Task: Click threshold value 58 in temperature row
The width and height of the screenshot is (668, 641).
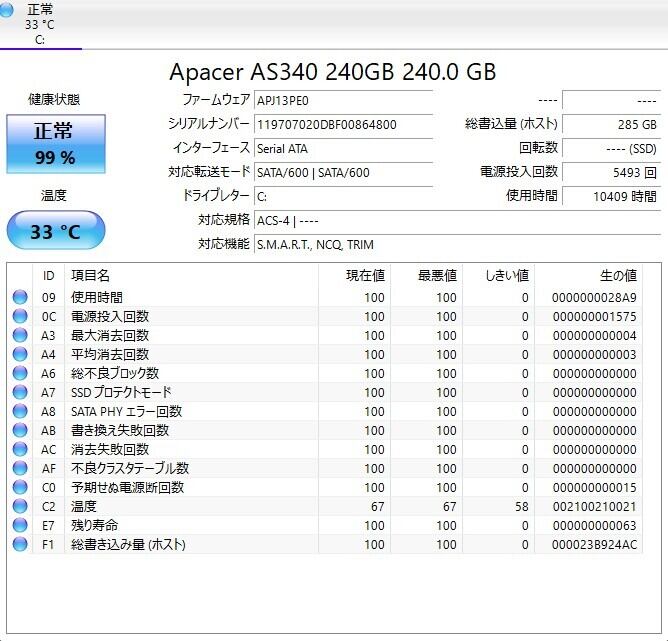Action: (521, 506)
